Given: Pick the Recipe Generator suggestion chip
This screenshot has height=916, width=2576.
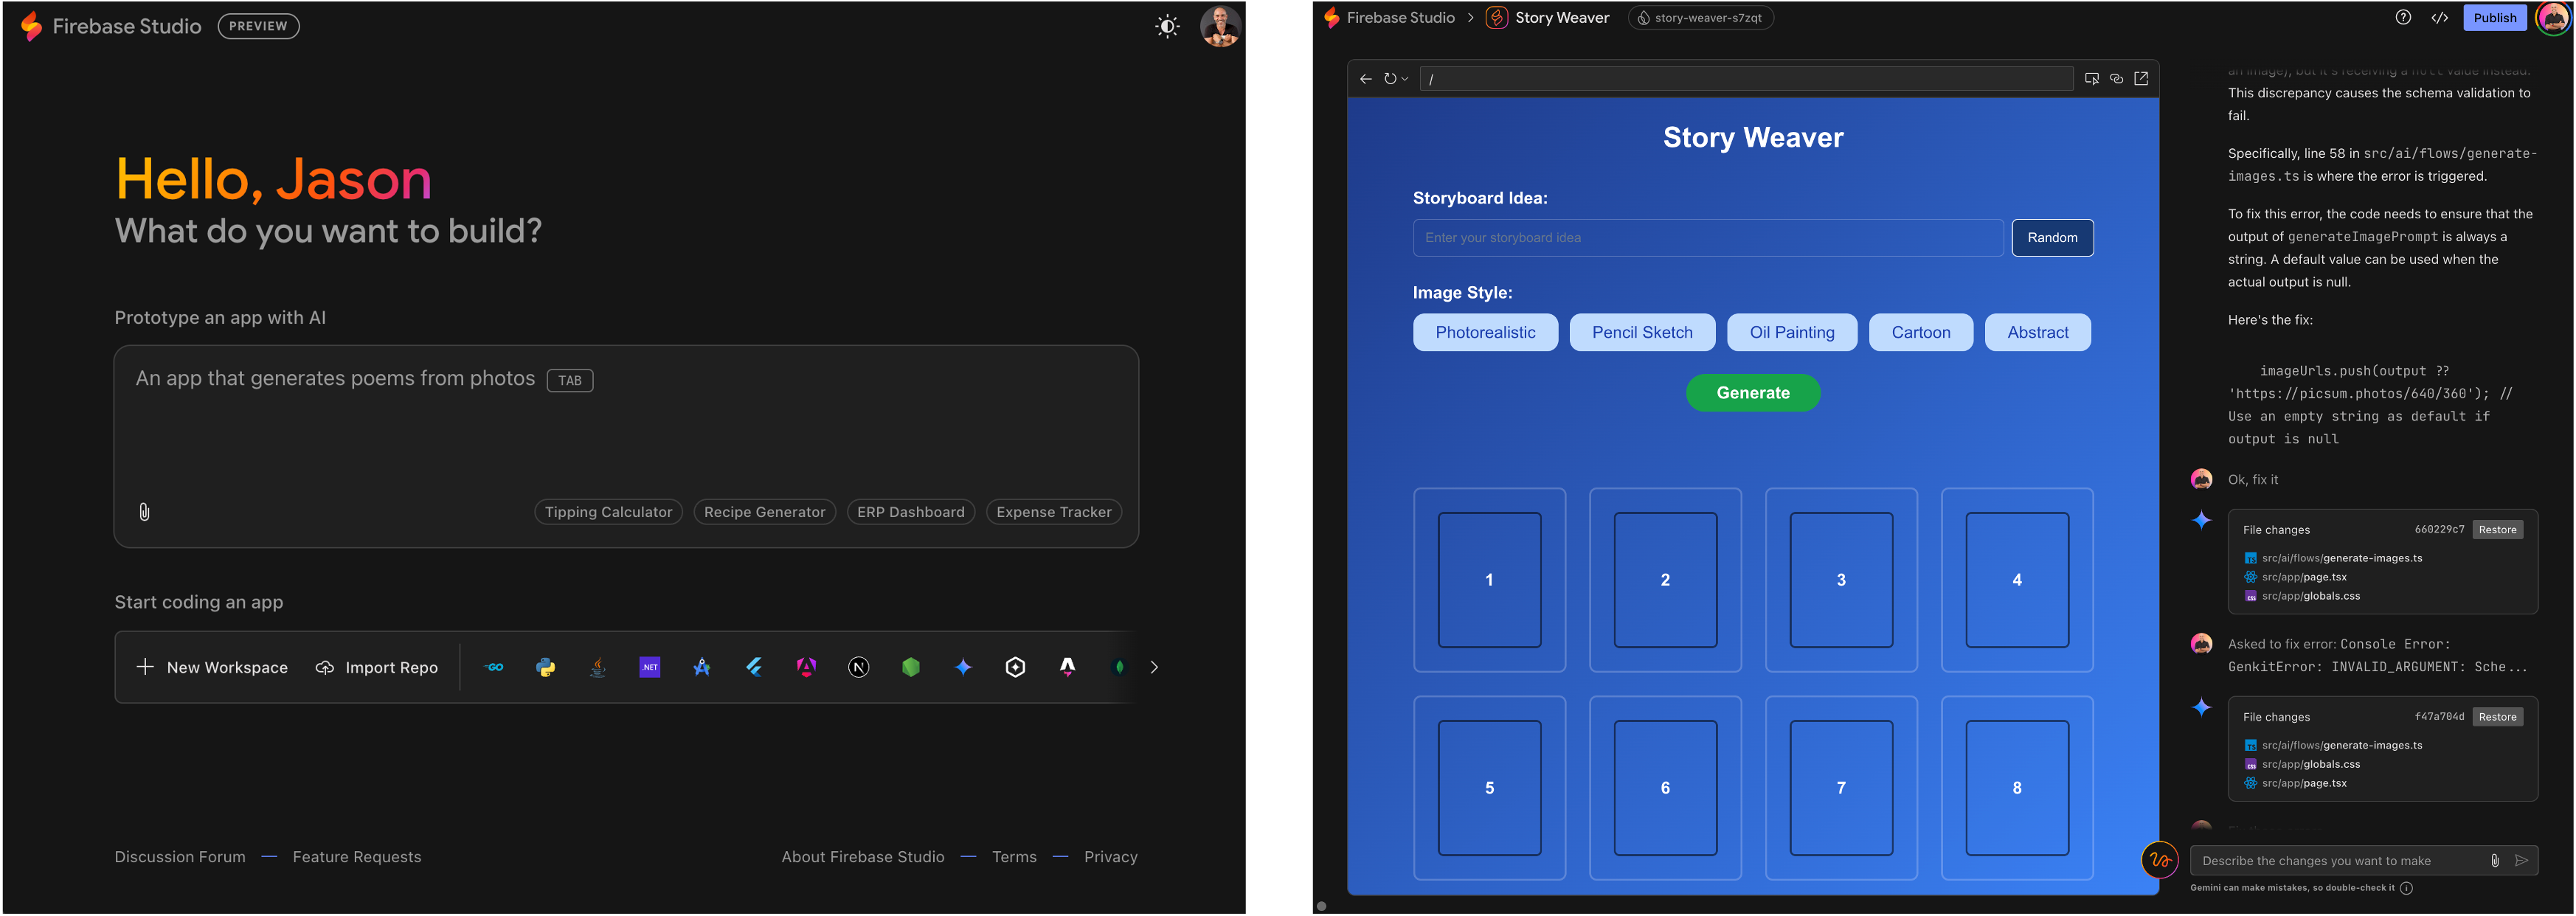Looking at the screenshot, I should pos(764,512).
